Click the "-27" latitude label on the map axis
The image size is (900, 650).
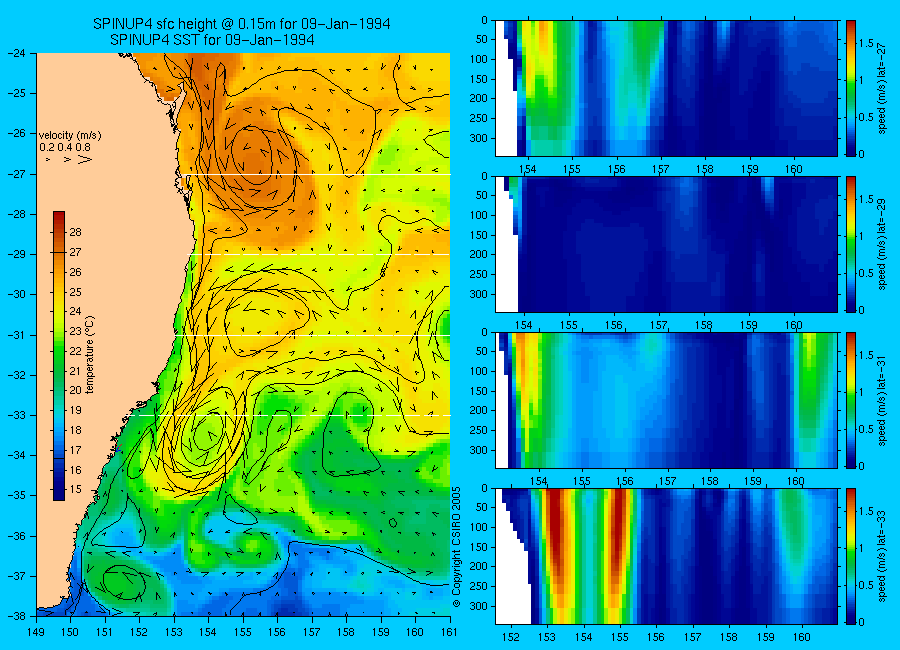coord(17,173)
